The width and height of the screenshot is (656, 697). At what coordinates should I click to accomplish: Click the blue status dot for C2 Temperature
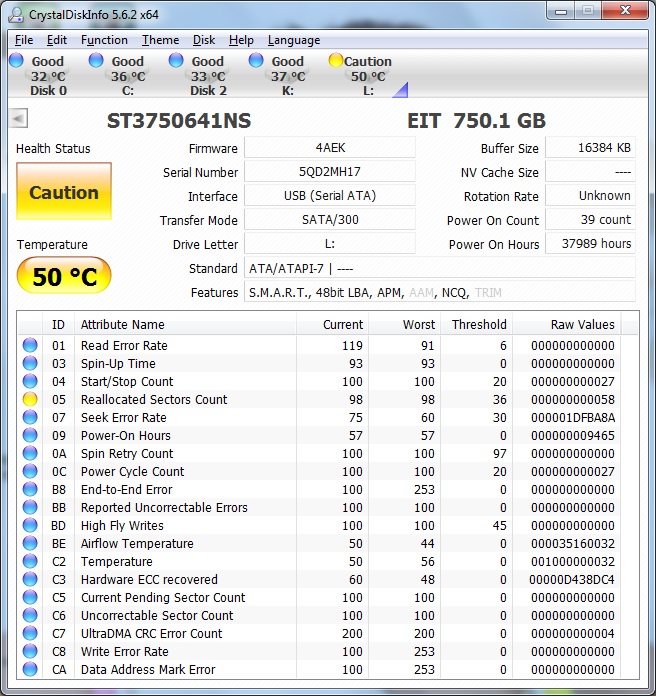[x=30, y=561]
